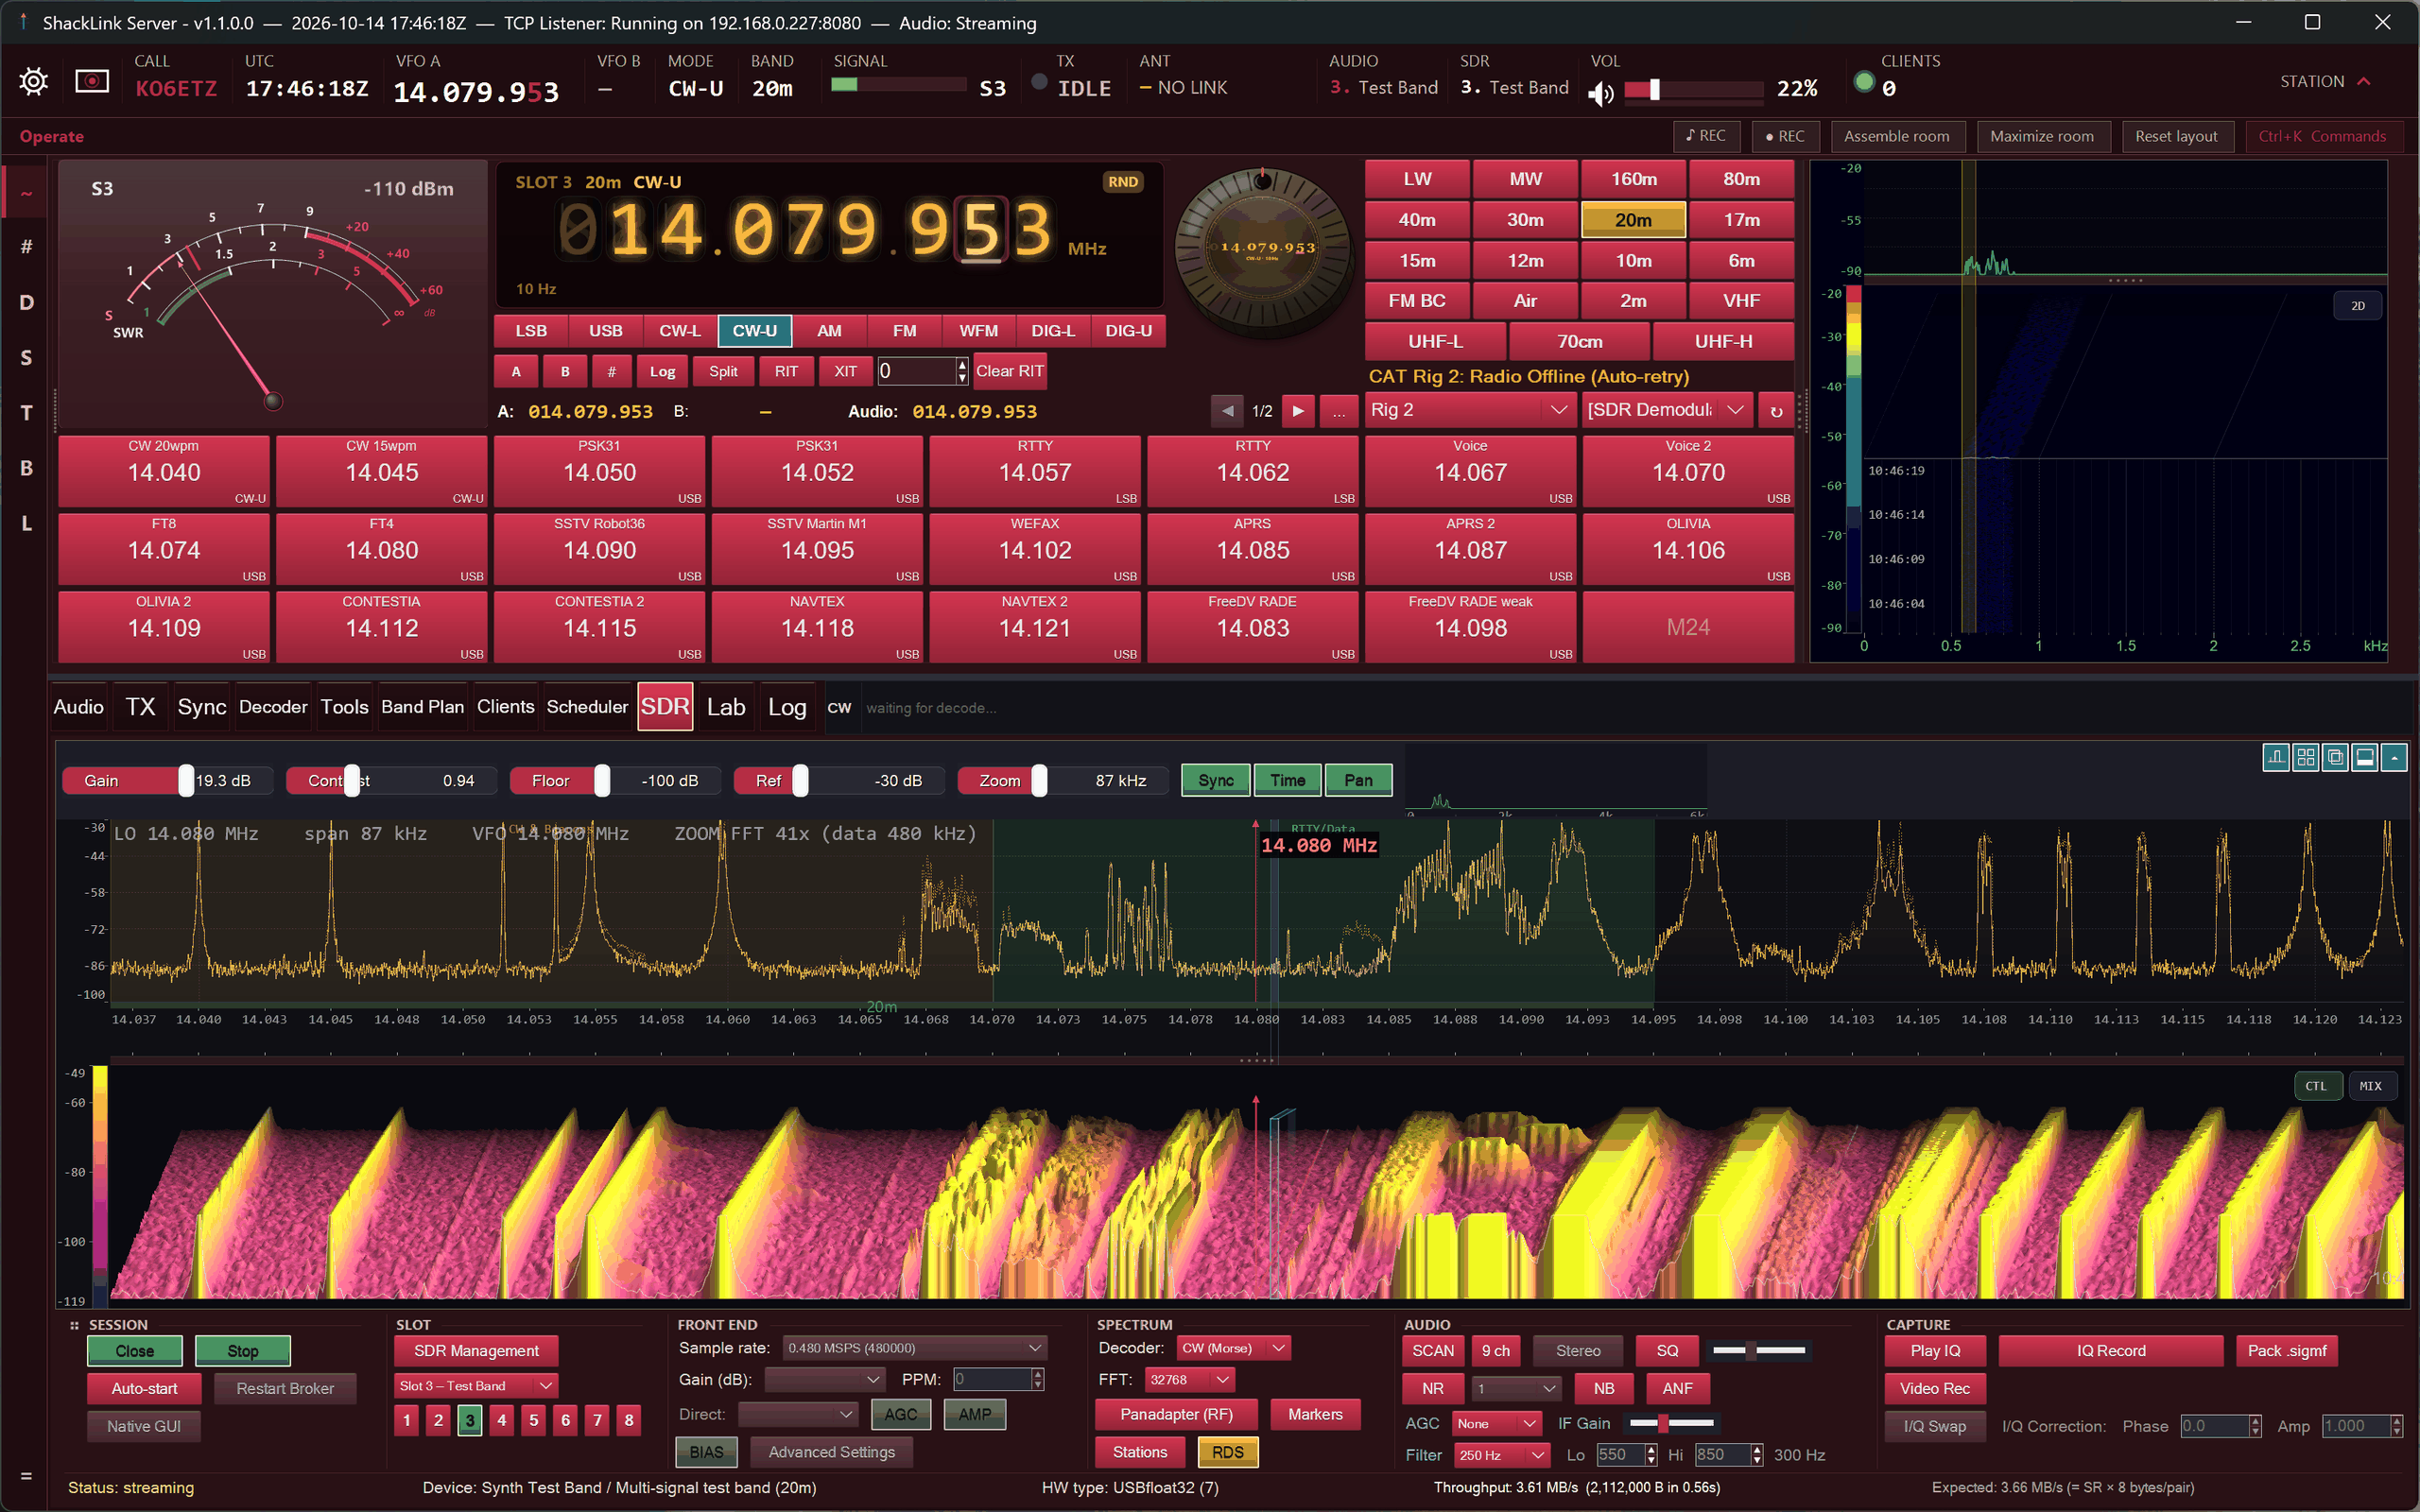Toggle the ANF audio filter
The height and width of the screenshot is (1512, 2420).
[1678, 1388]
